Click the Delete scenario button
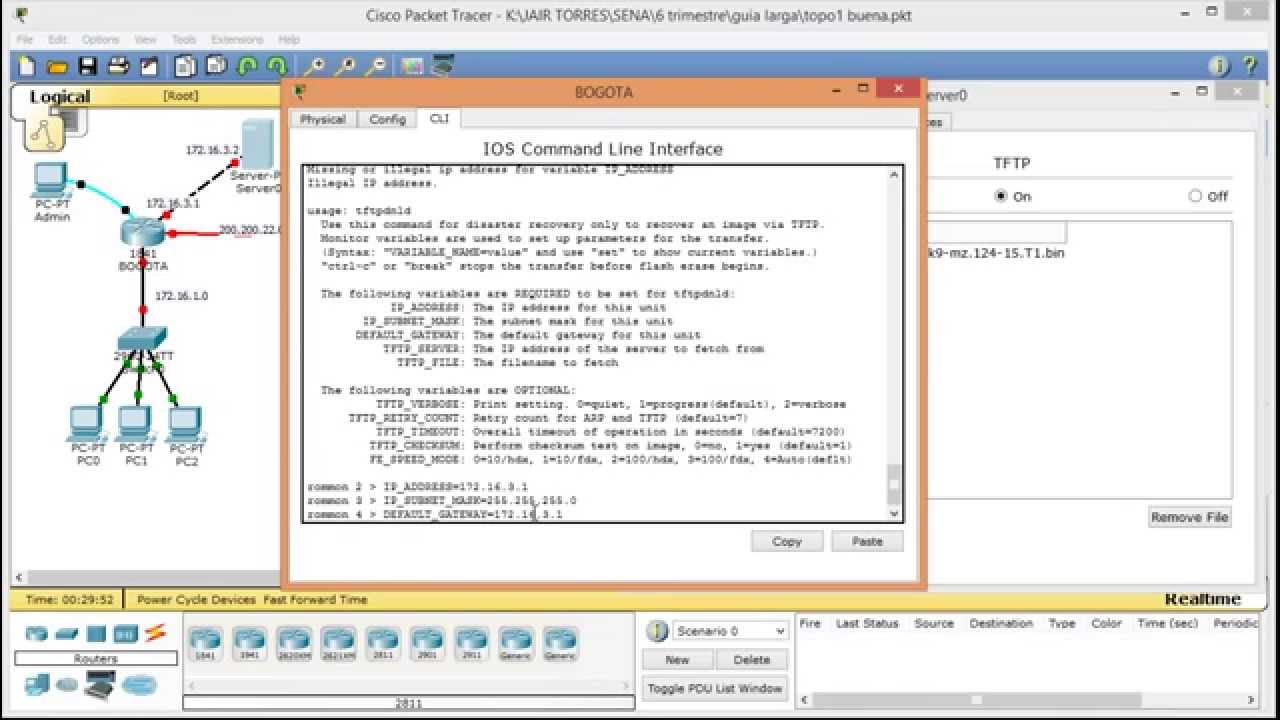This screenshot has height=720, width=1280. tap(751, 660)
